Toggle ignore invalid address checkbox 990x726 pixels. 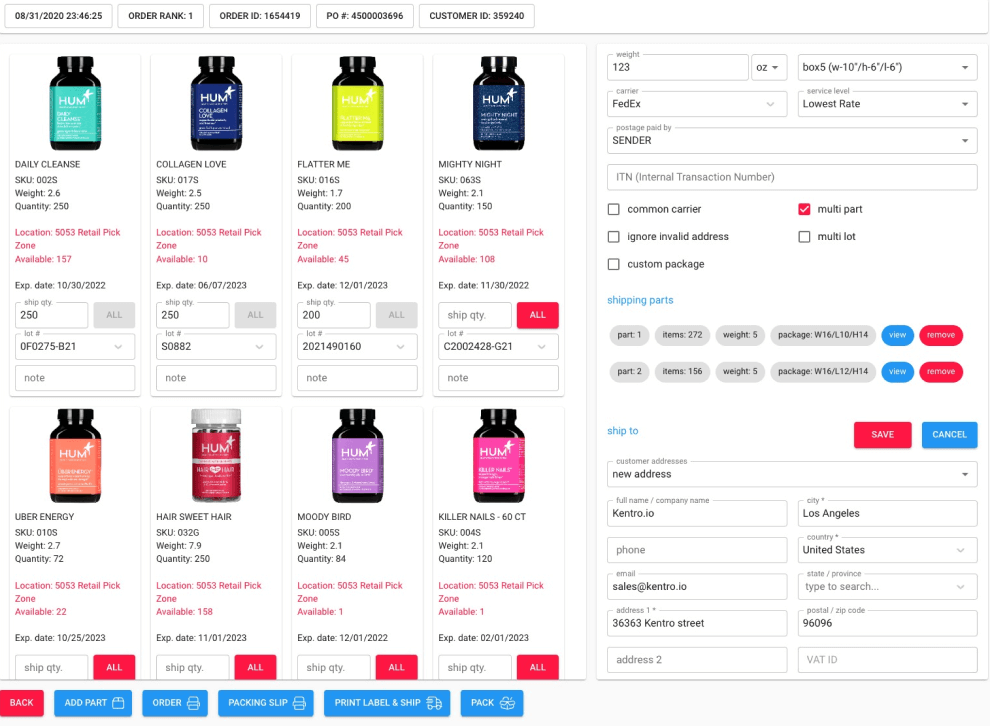click(x=614, y=237)
